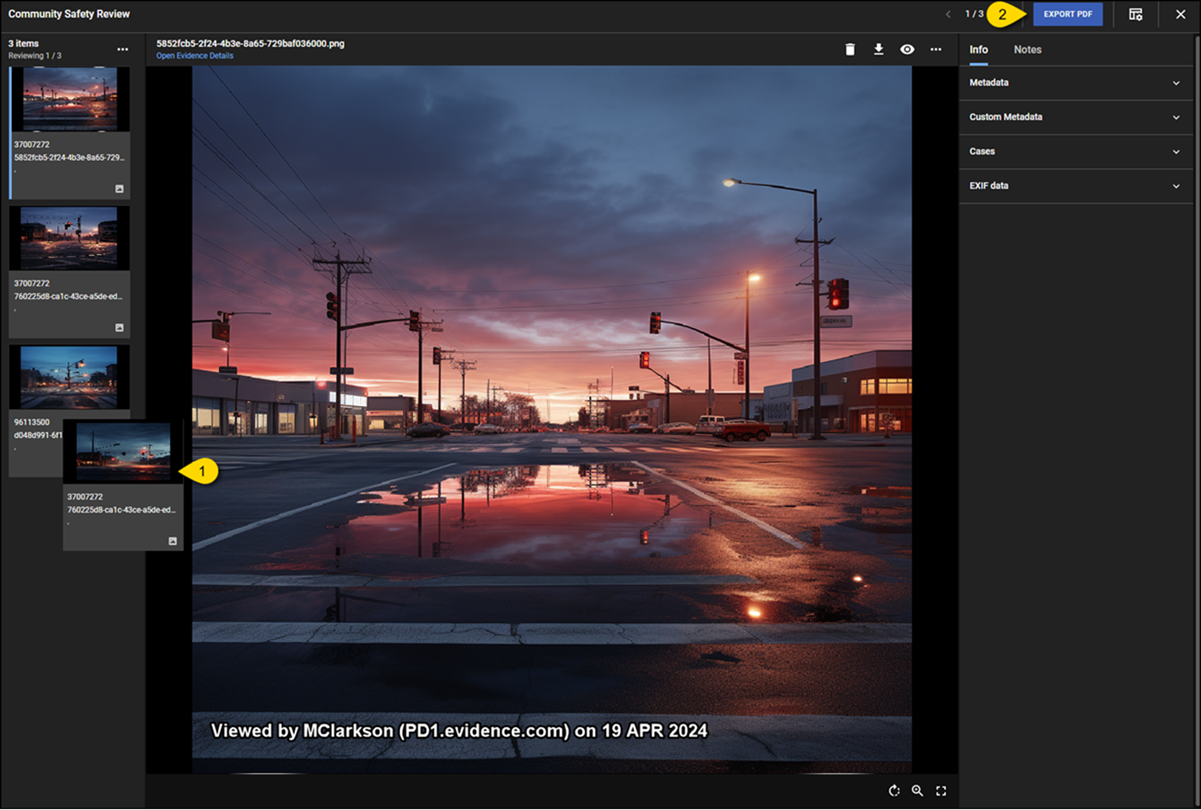1201x810 pixels.
Task: Switch to the Notes tab
Action: coord(1027,49)
